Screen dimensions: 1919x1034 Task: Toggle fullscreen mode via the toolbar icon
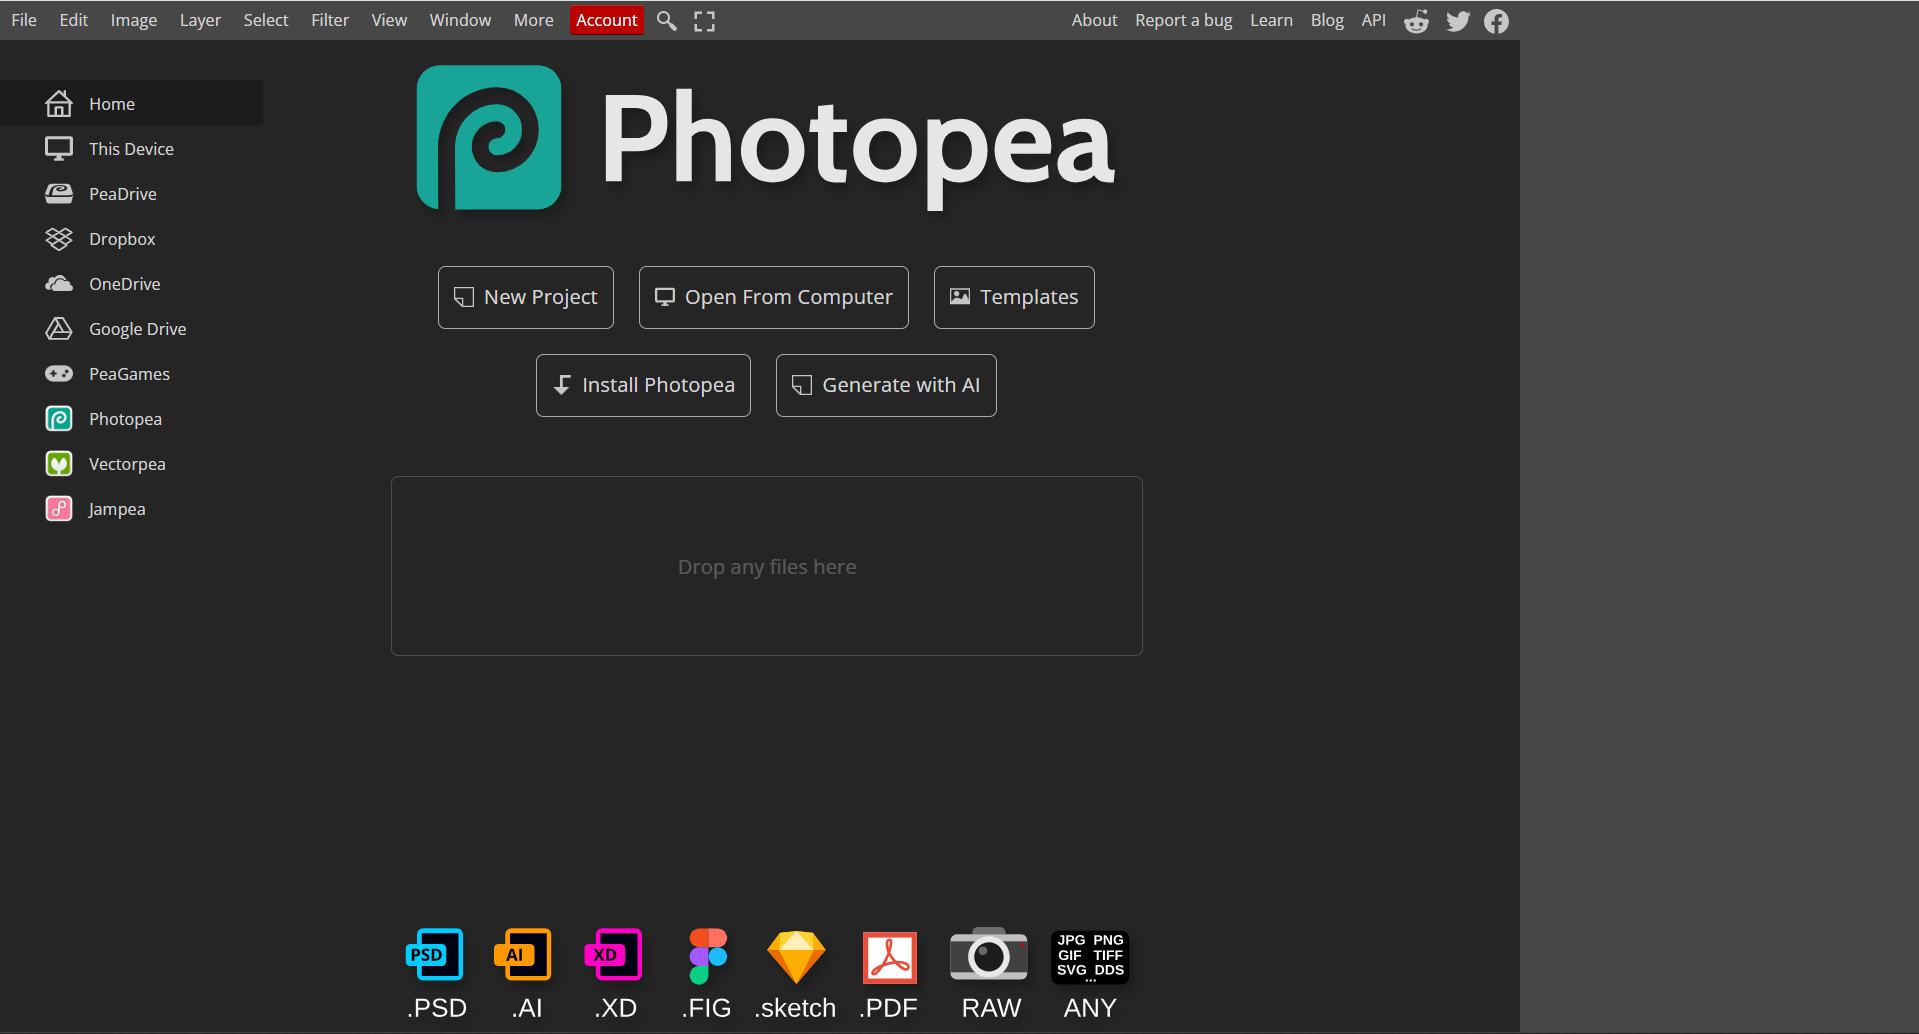pos(703,20)
